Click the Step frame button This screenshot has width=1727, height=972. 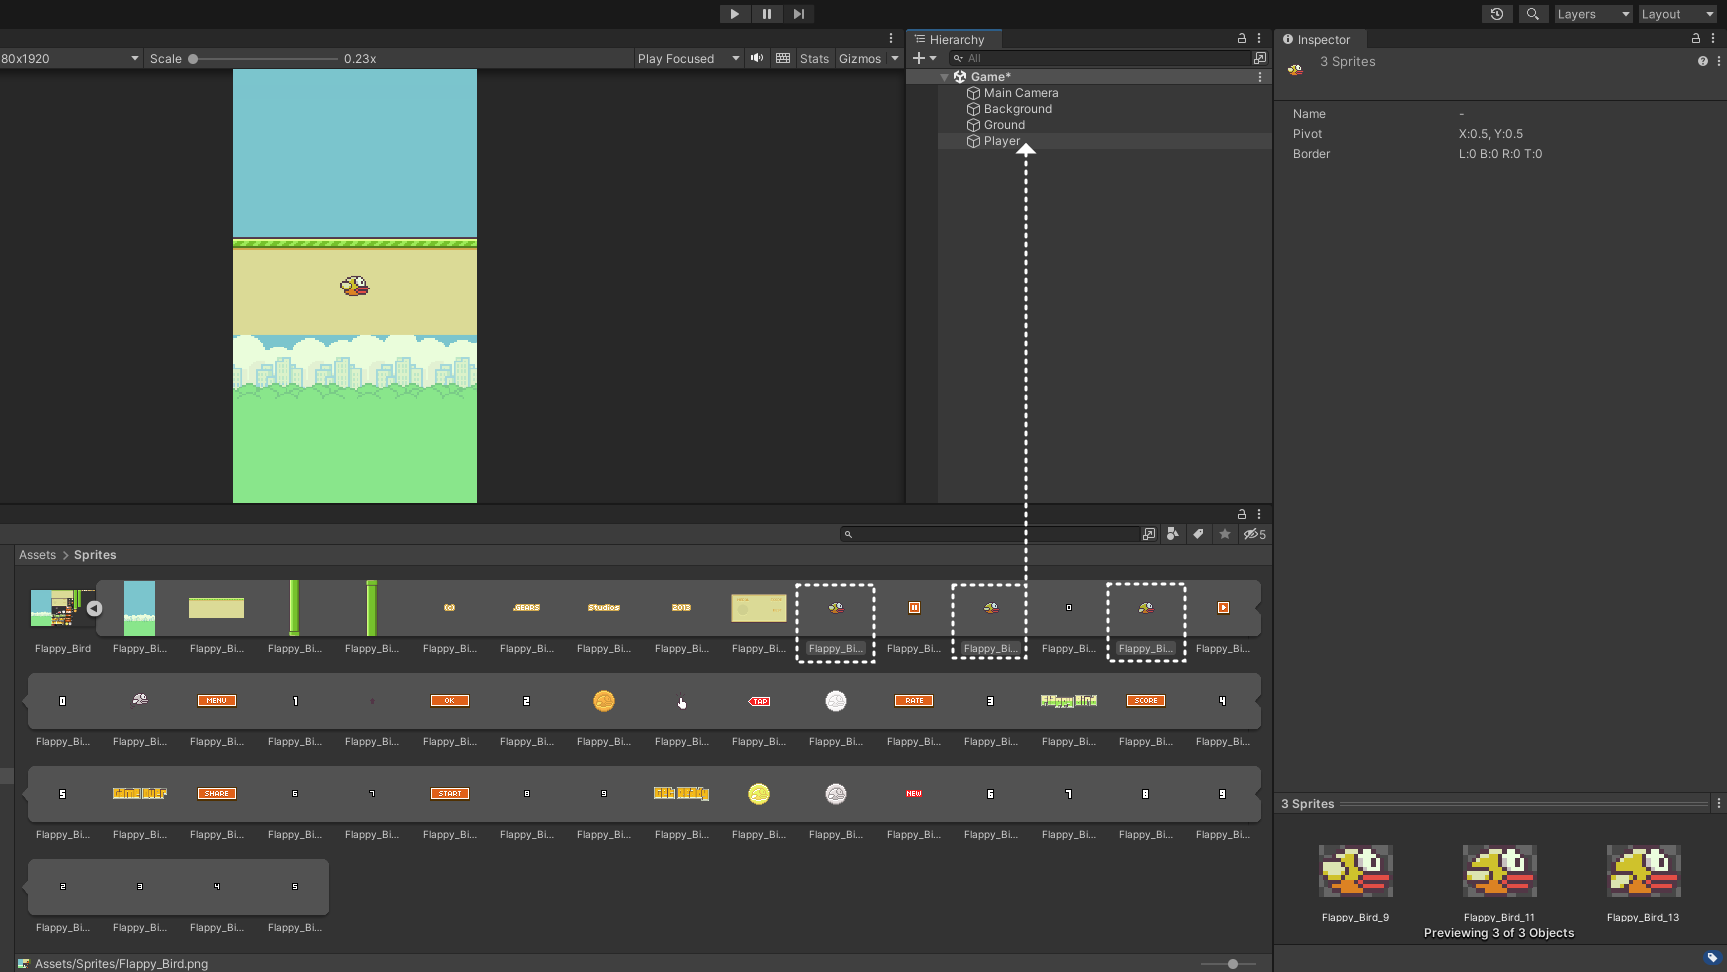pyautogui.click(x=798, y=14)
